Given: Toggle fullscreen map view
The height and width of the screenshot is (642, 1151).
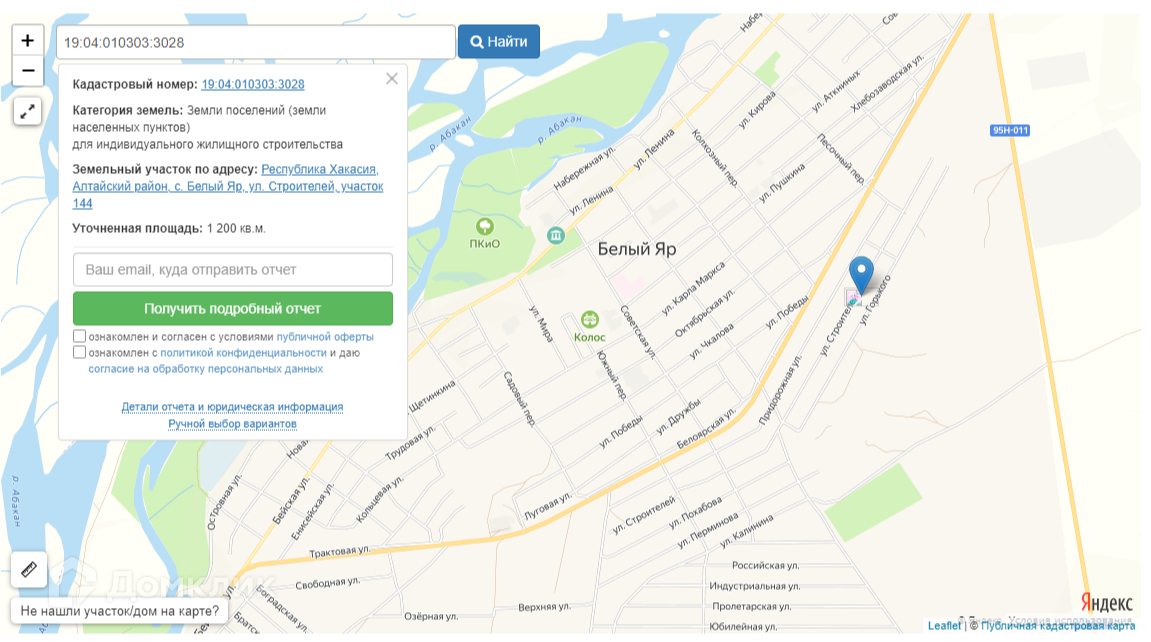Looking at the screenshot, I should click(28, 112).
